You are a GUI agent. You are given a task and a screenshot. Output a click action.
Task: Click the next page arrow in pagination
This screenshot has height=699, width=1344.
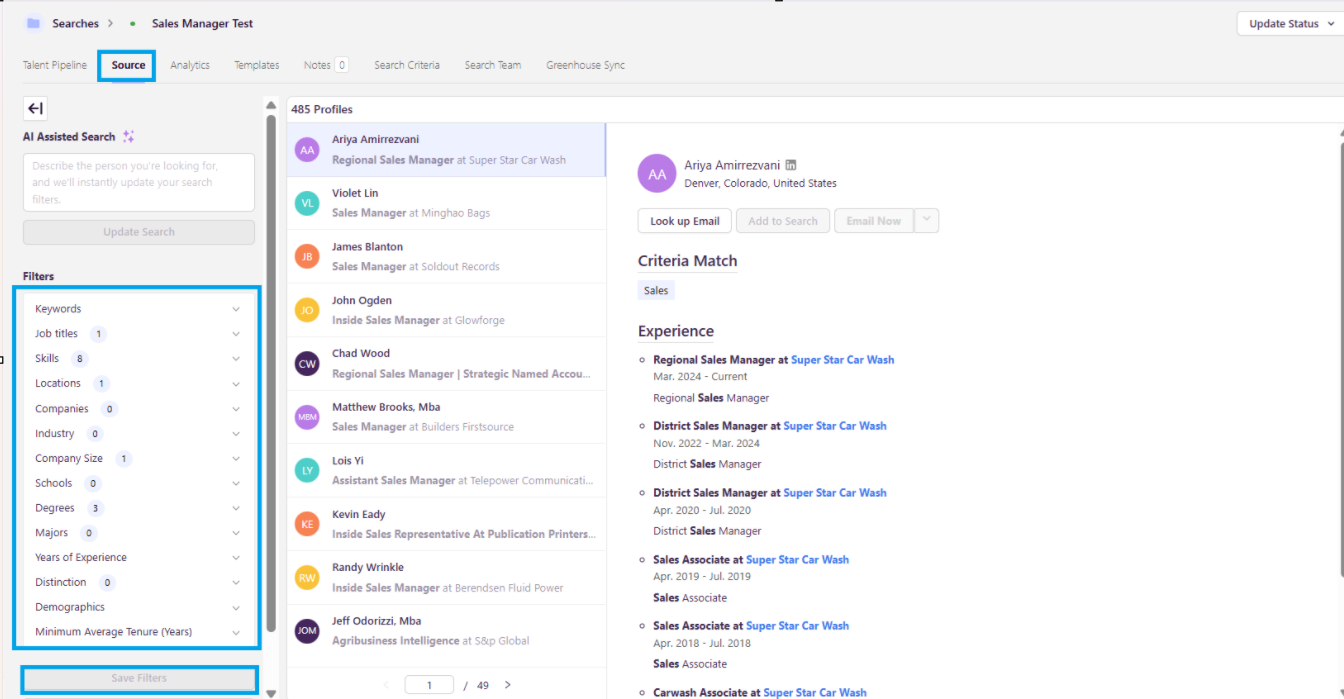click(x=508, y=685)
